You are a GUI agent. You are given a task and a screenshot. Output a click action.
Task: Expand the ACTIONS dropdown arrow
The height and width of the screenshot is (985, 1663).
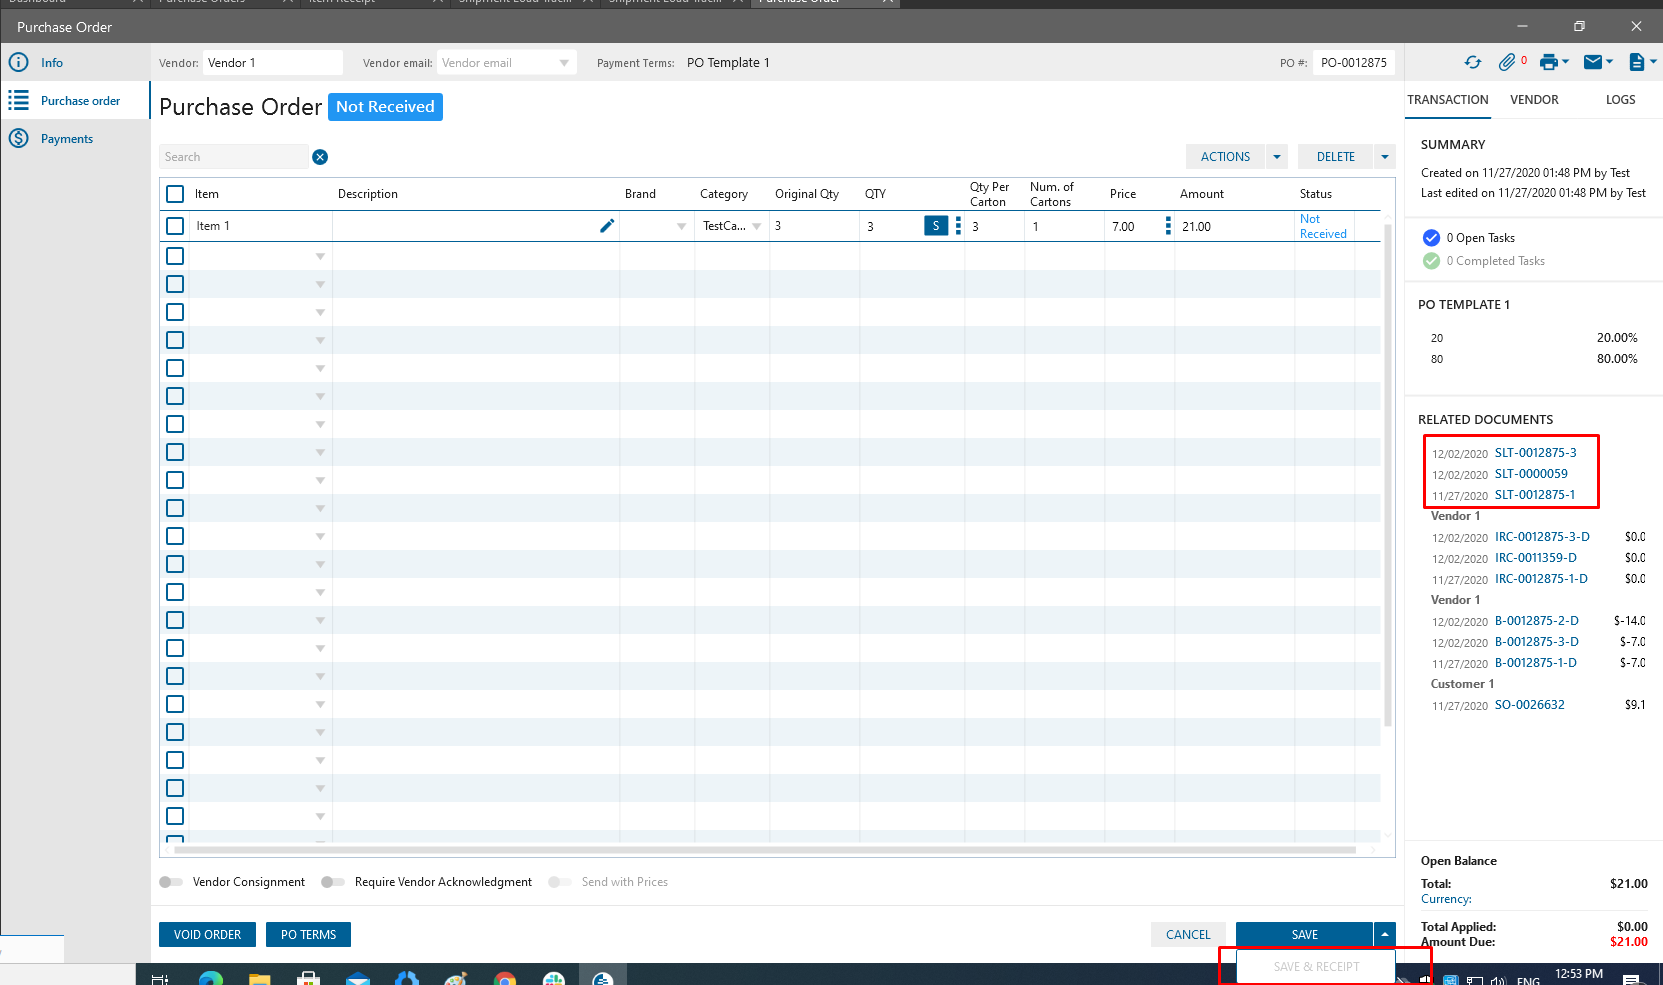coord(1277,157)
